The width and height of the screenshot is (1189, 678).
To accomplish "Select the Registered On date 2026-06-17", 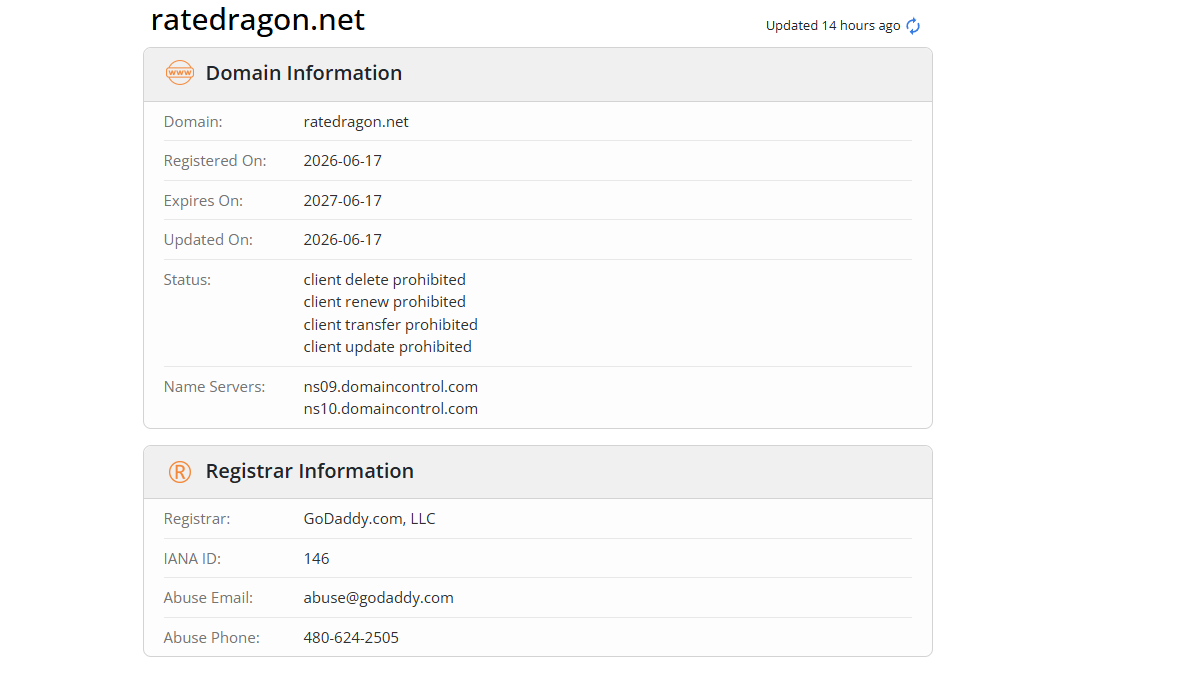I will [343, 161].
